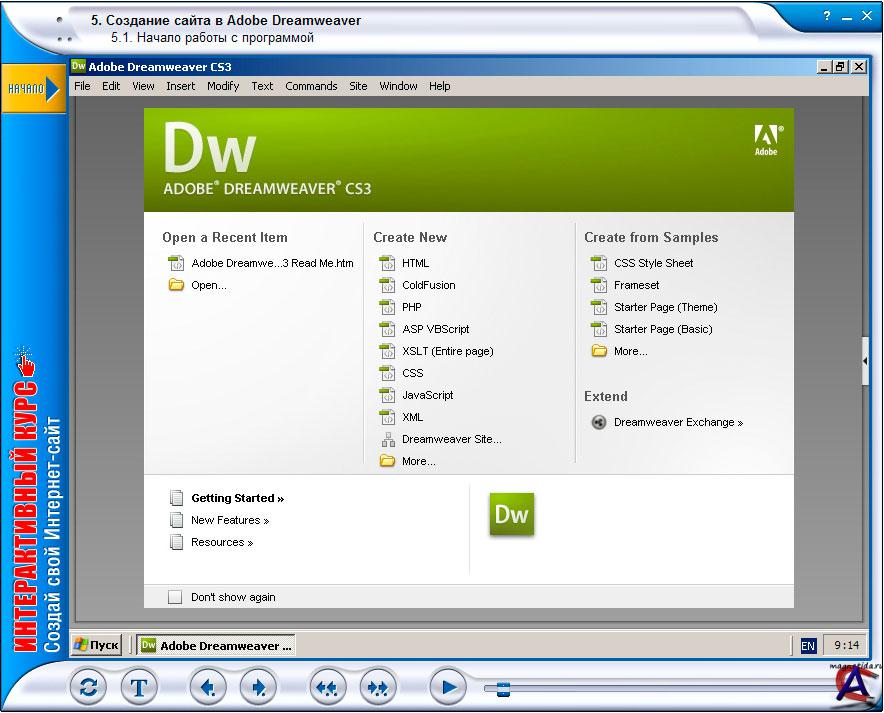Click the JavaScript text link
Screen dimensions: 884x713
pos(427,395)
